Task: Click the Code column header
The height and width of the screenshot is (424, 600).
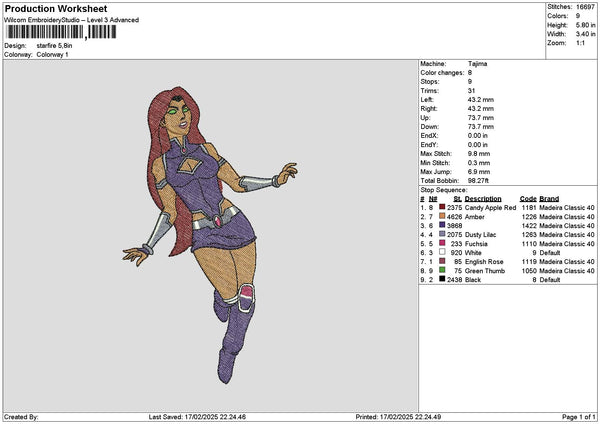Action: coord(528,198)
